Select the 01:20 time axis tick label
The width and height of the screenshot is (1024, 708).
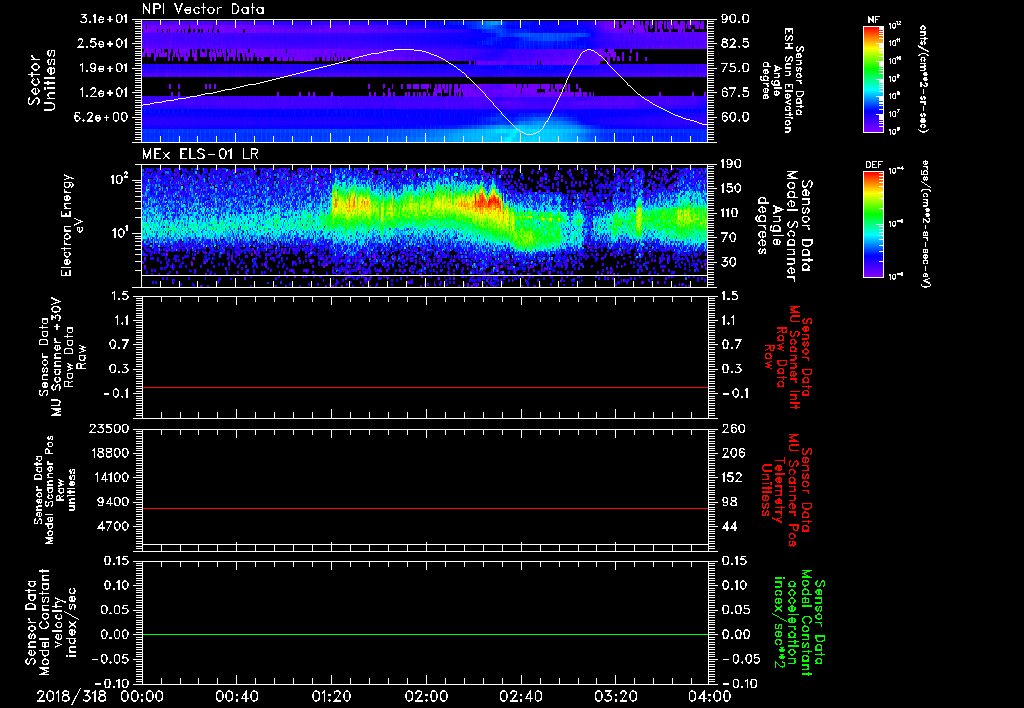point(331,695)
